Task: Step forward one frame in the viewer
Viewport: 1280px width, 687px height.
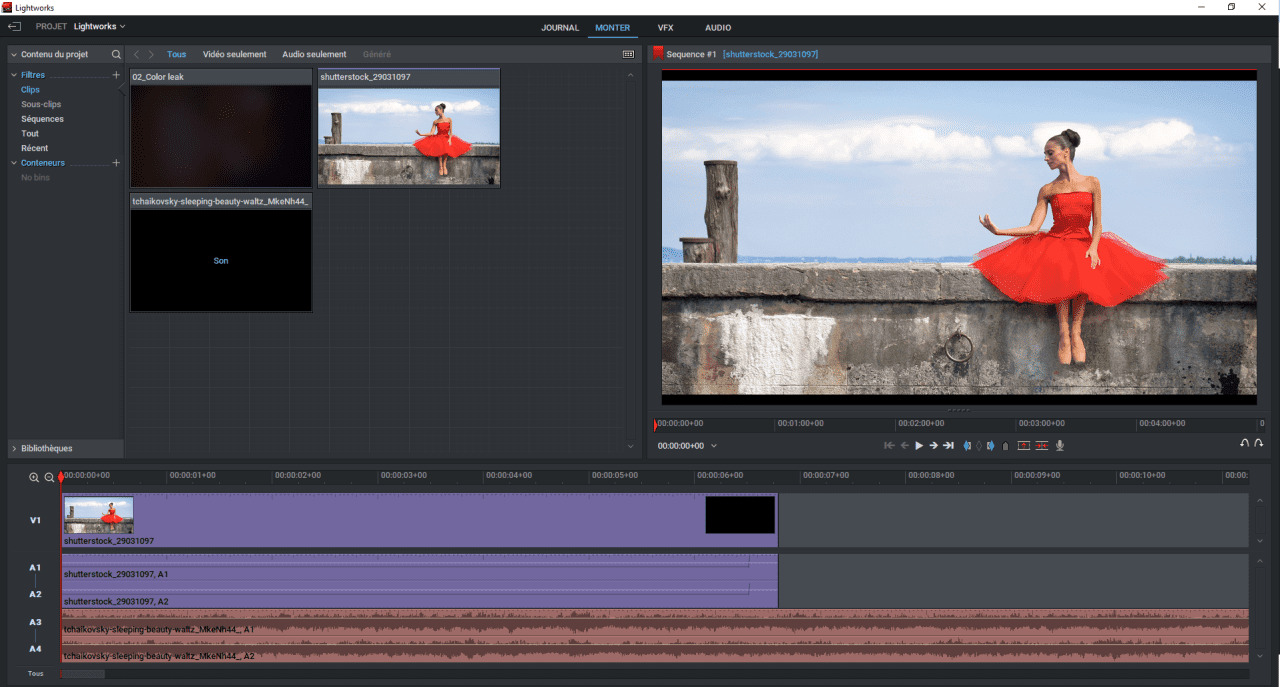Action: click(933, 446)
